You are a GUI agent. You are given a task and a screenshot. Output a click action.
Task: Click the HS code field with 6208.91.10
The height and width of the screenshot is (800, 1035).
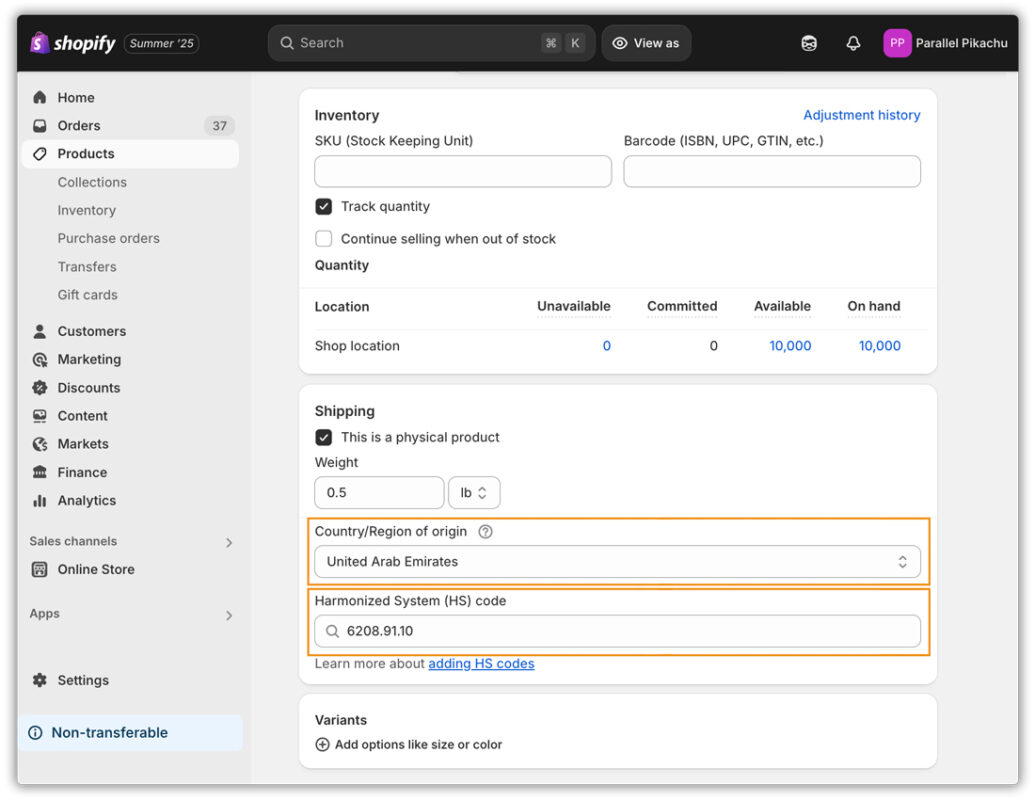point(617,631)
